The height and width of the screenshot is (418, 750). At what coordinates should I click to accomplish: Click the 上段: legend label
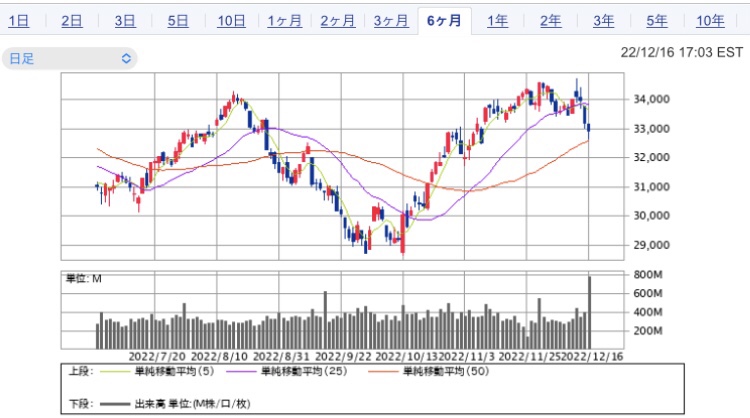(x=81, y=371)
